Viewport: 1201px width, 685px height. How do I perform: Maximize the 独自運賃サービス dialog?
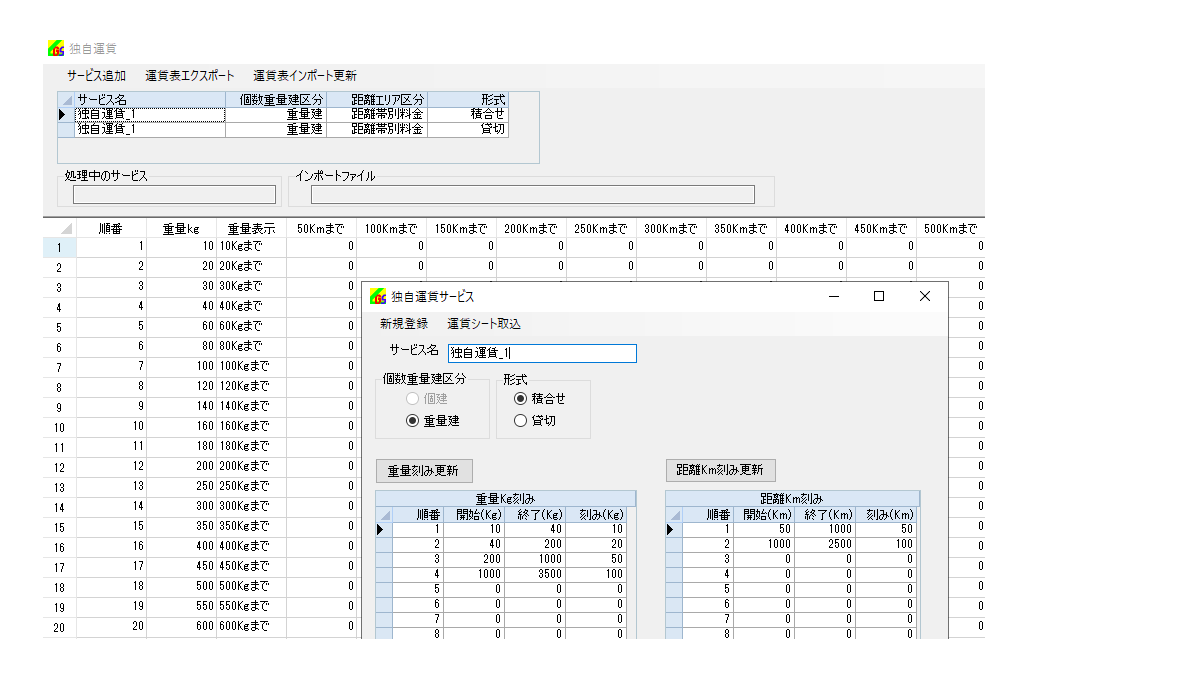[x=879, y=296]
